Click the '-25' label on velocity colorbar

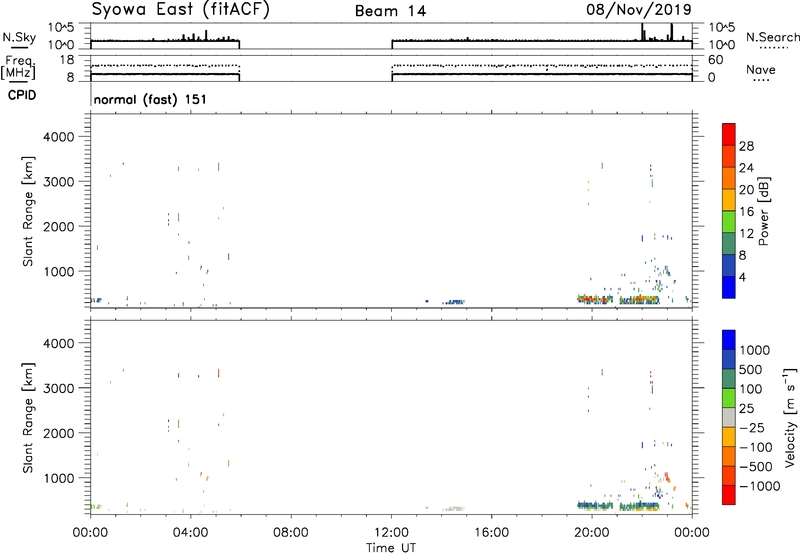[752, 428]
